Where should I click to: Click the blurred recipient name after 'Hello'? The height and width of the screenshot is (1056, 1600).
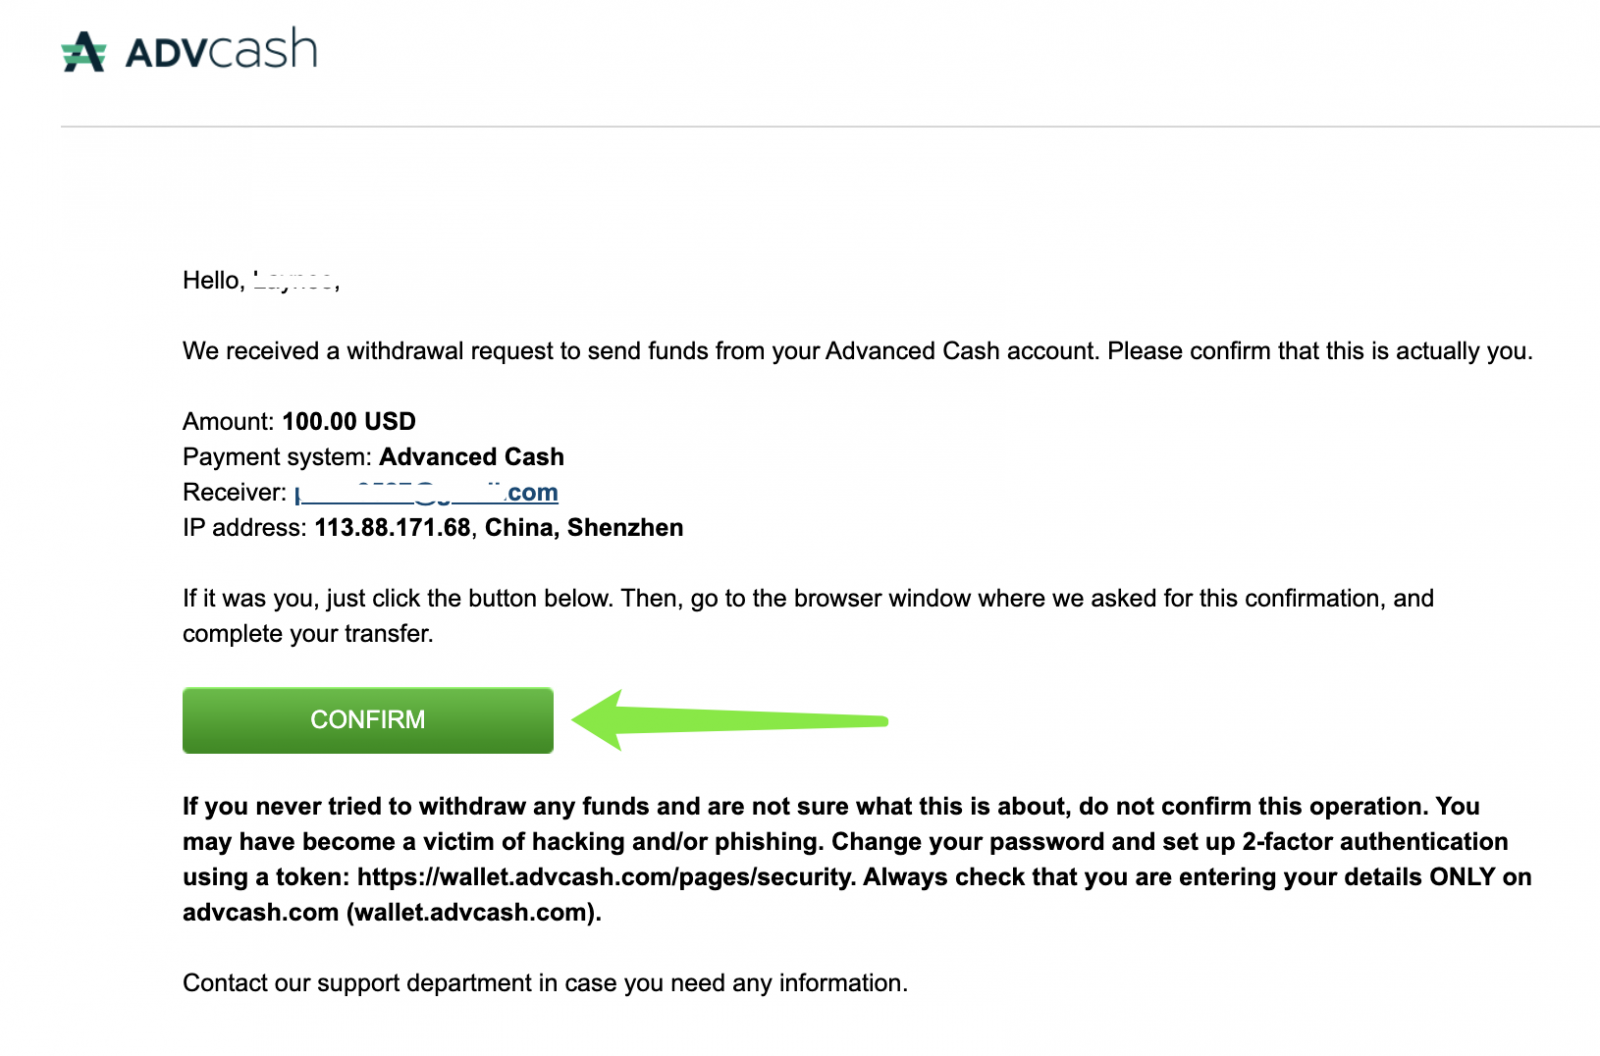[x=295, y=280]
